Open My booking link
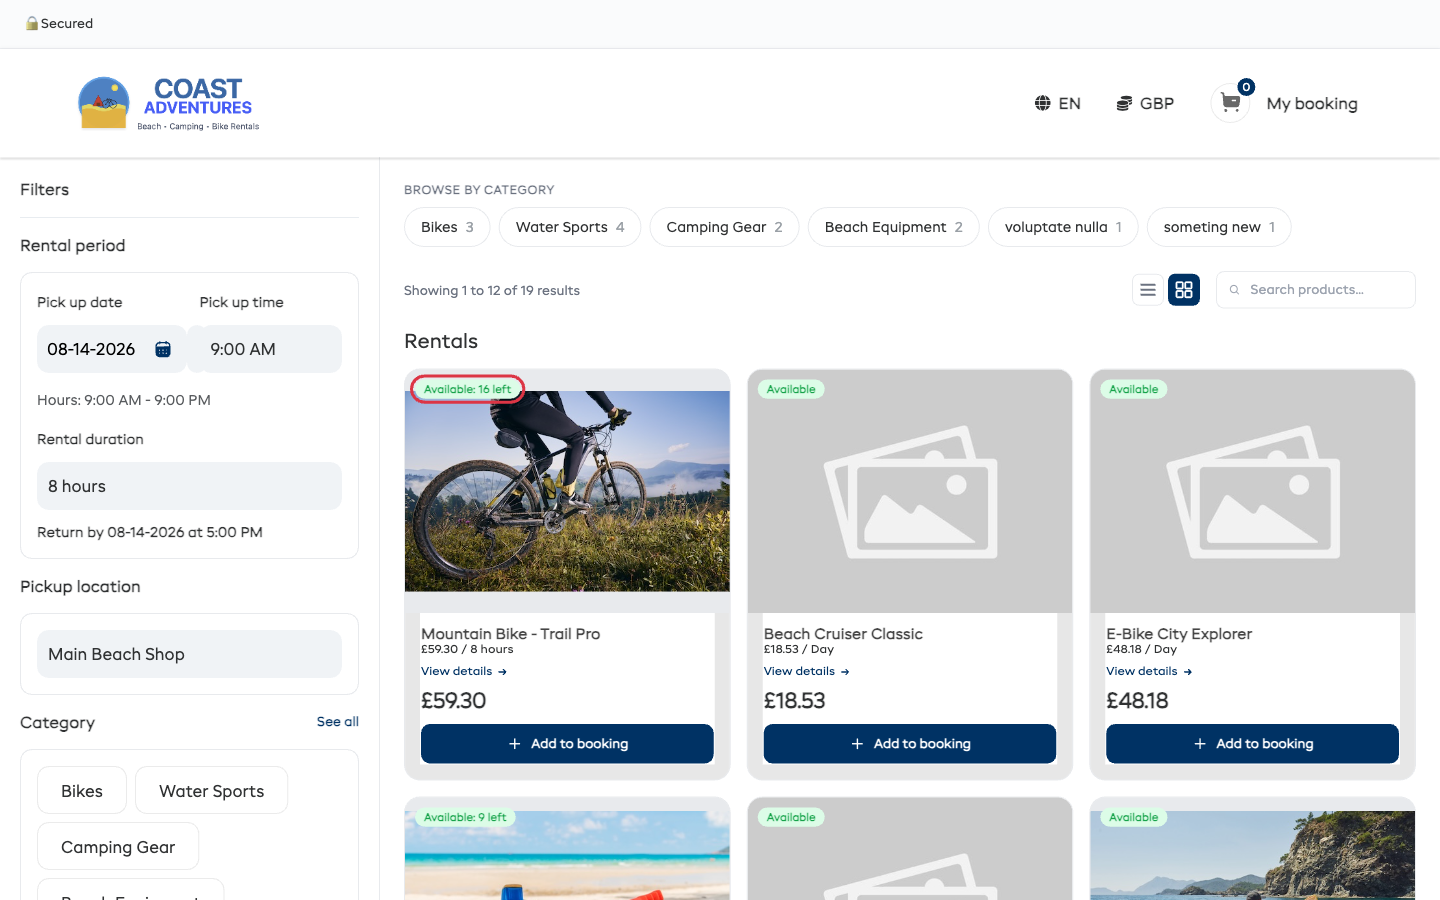The image size is (1440, 900). [x=1312, y=103]
